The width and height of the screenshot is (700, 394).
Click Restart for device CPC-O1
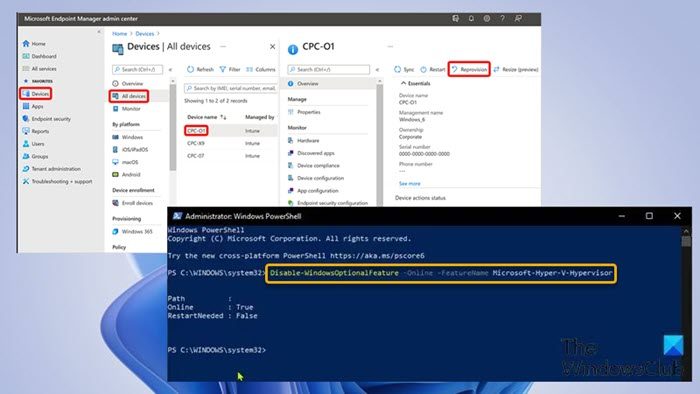pos(433,69)
